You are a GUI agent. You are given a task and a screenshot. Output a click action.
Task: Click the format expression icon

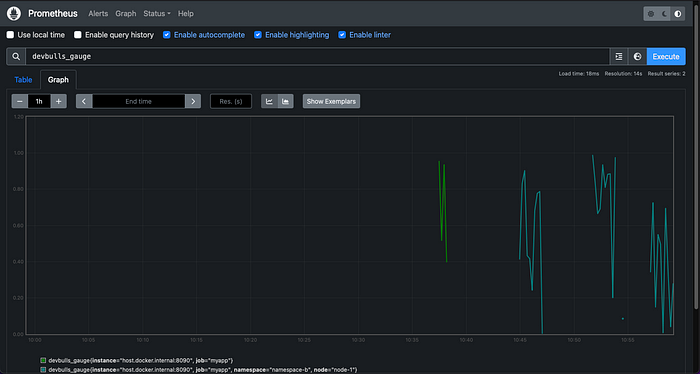tap(619, 57)
